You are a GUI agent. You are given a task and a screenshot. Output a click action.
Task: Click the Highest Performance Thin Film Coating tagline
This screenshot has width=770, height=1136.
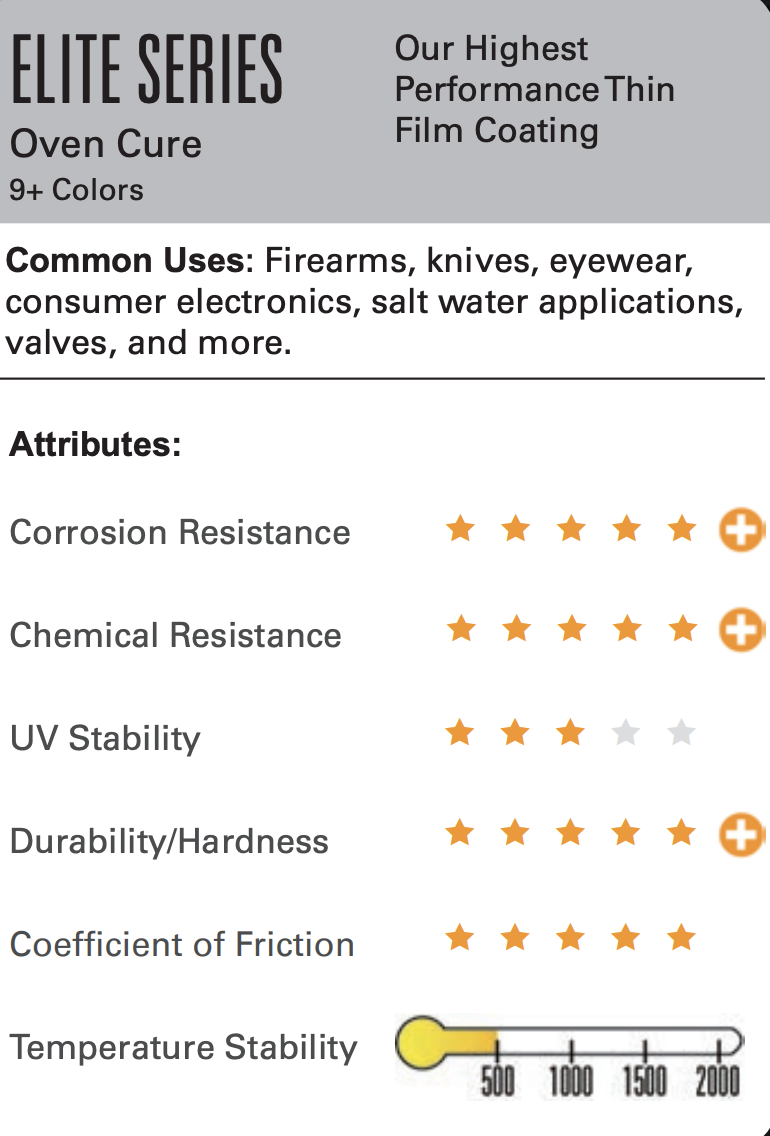point(534,89)
